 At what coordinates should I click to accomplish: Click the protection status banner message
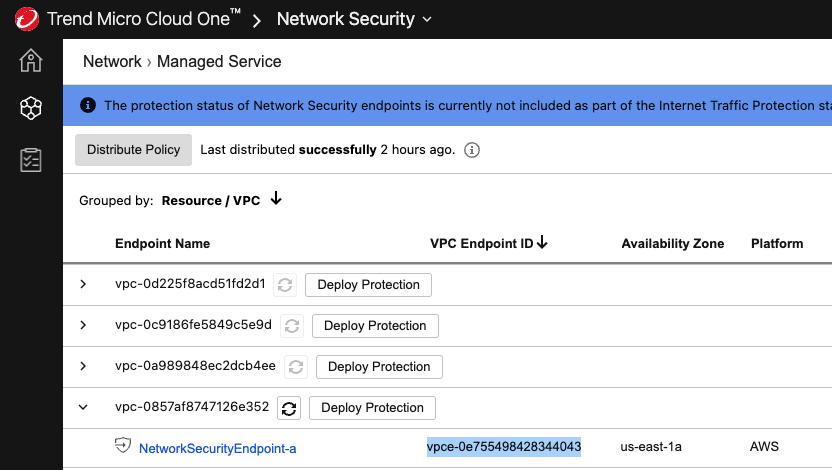[x=468, y=106]
